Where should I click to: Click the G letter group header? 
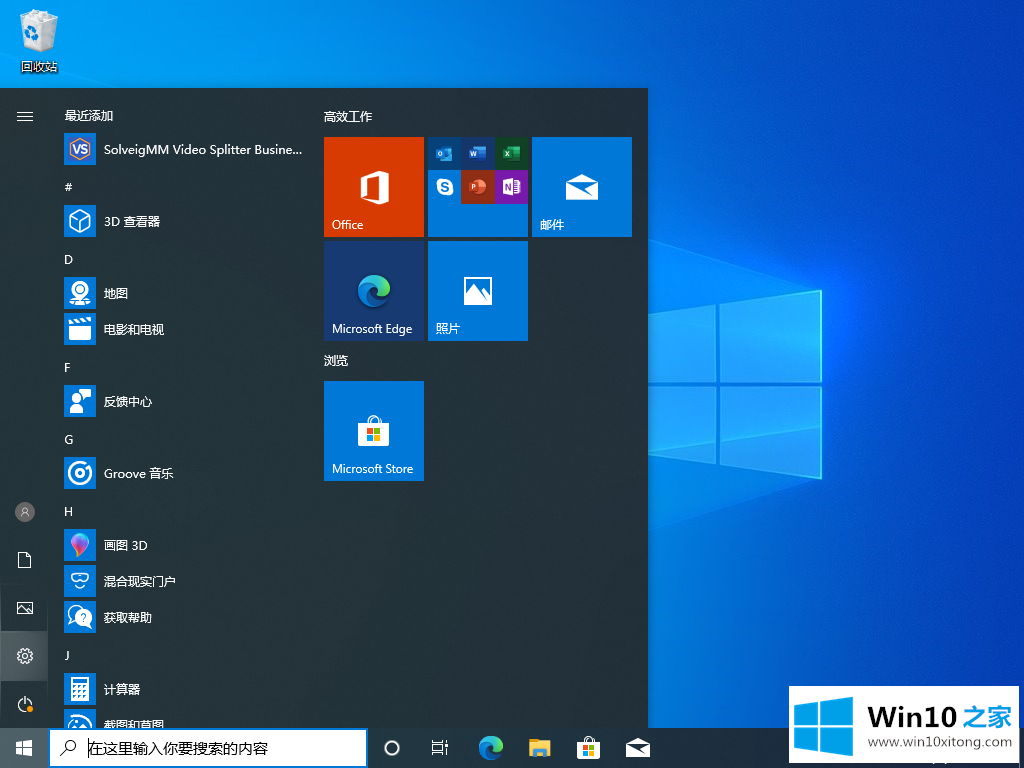tap(69, 440)
